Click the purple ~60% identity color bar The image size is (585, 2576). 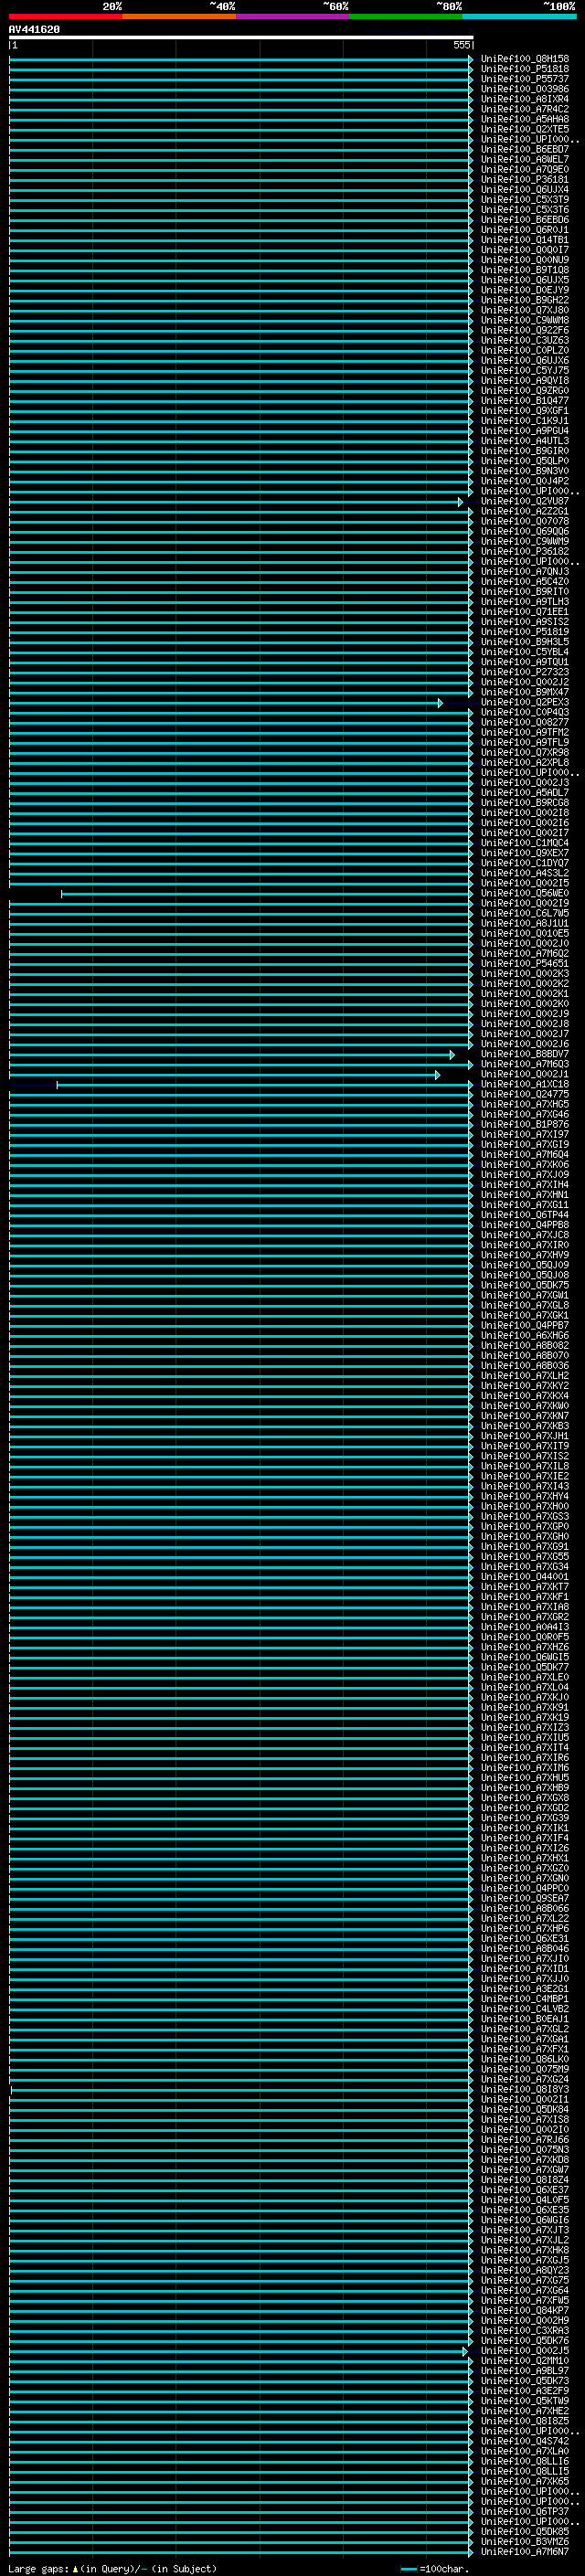click(x=293, y=16)
